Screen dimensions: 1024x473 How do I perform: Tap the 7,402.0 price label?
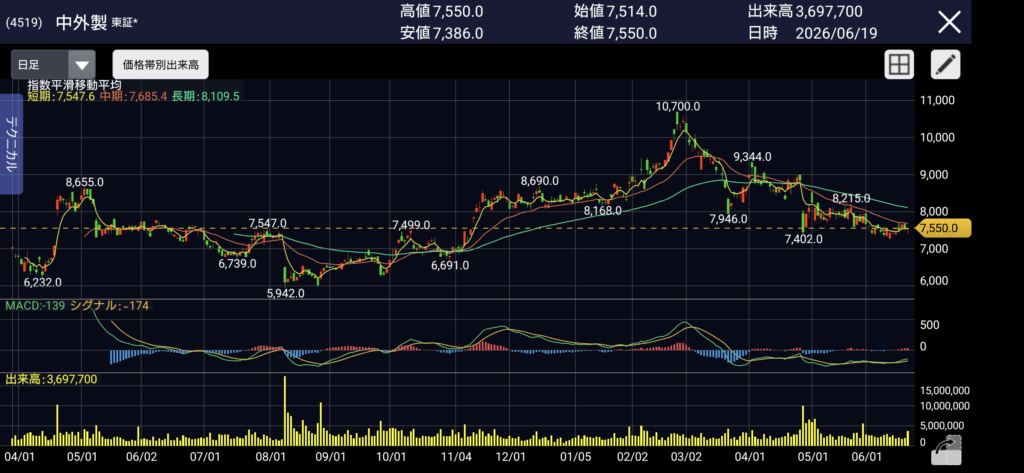point(803,239)
